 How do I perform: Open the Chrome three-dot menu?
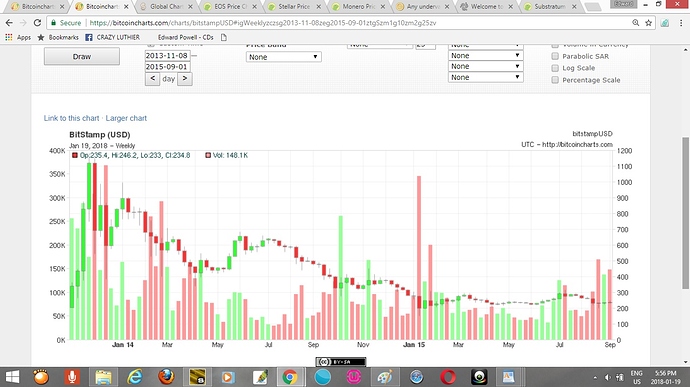click(x=681, y=23)
